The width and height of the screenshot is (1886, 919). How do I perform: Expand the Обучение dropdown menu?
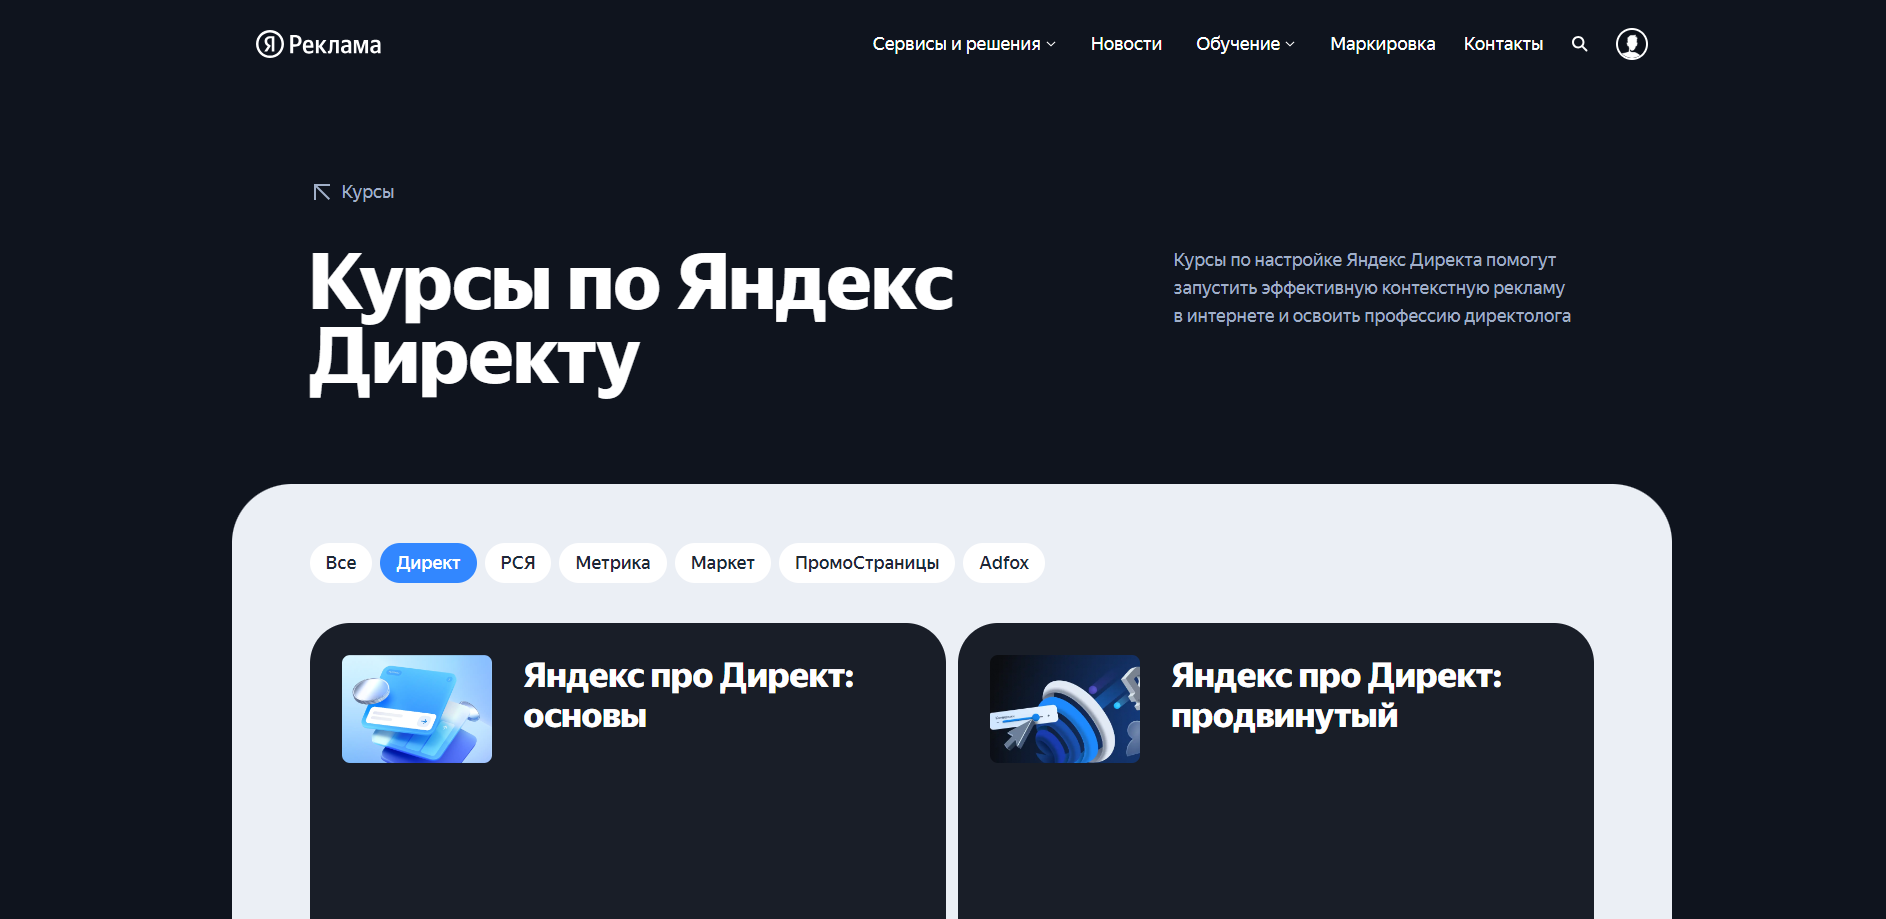[x=1246, y=44]
